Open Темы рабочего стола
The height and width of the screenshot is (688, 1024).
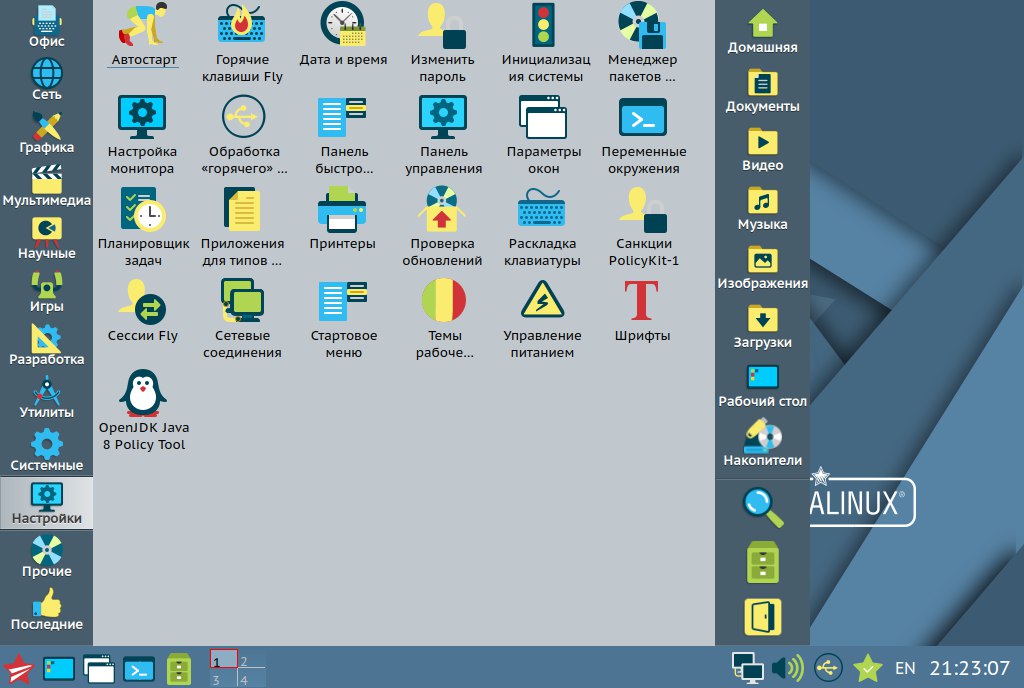444,319
